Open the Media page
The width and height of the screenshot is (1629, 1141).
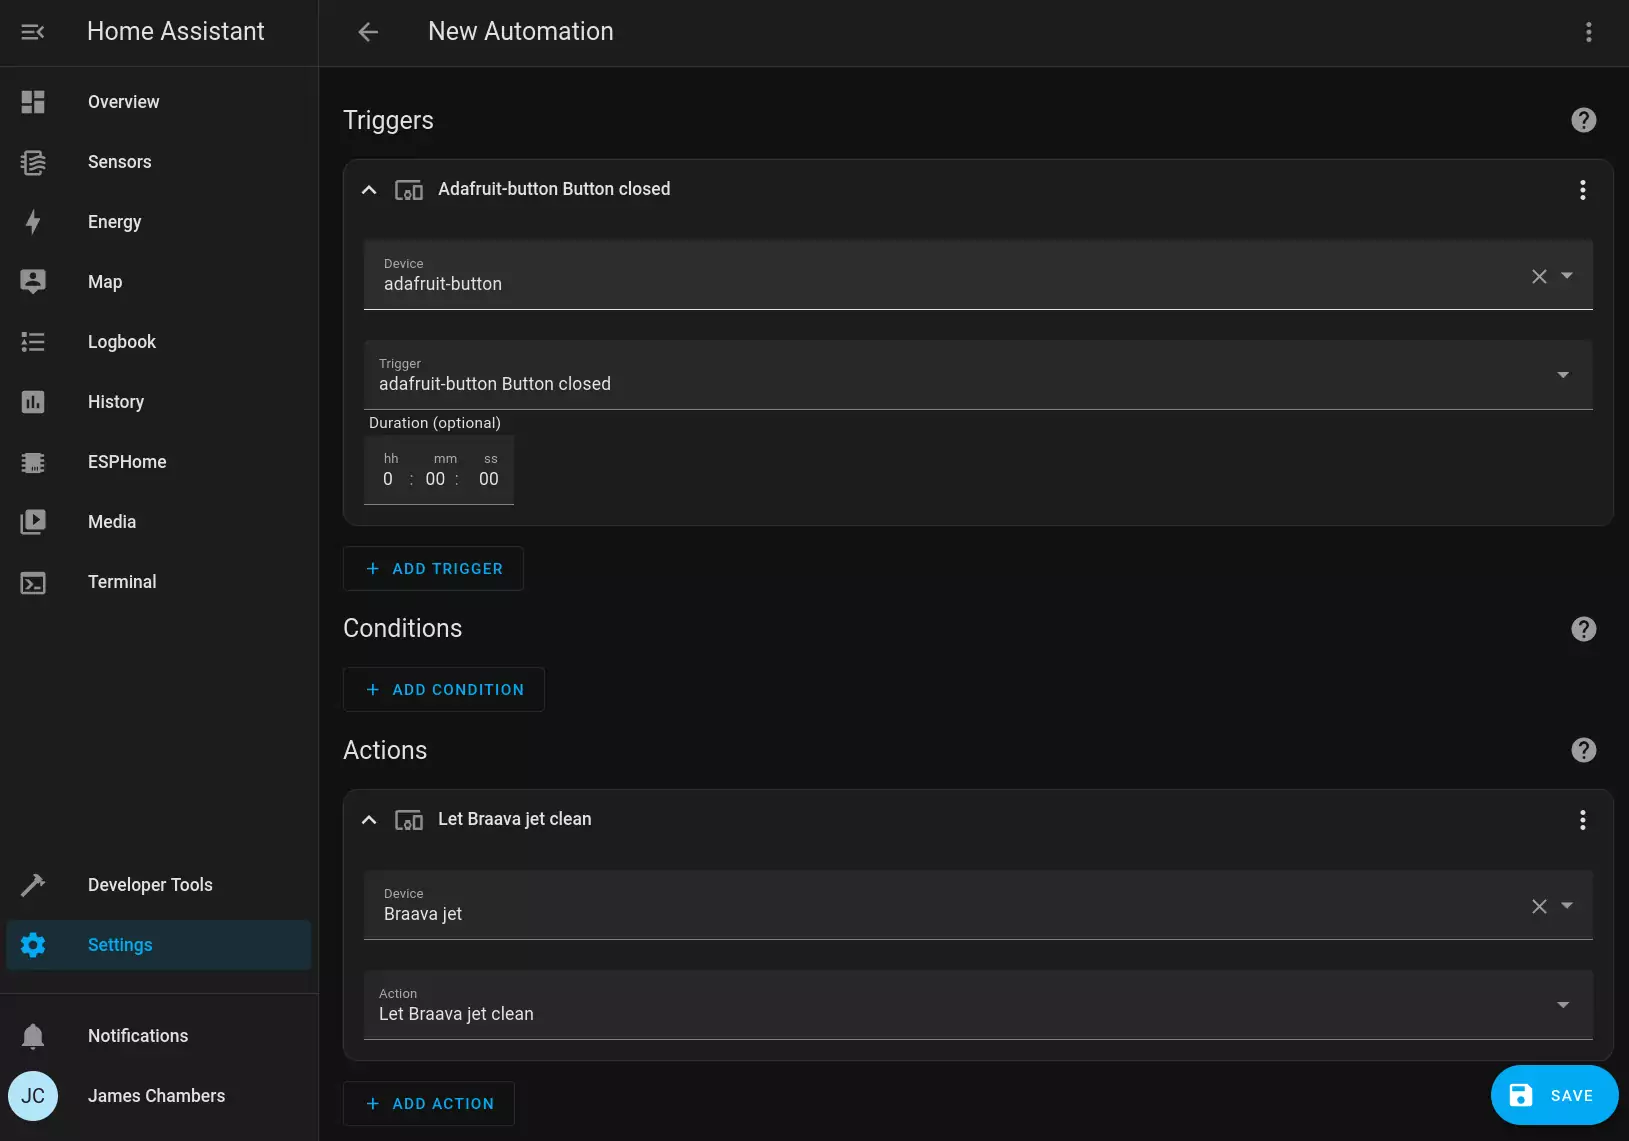pyautogui.click(x=159, y=522)
